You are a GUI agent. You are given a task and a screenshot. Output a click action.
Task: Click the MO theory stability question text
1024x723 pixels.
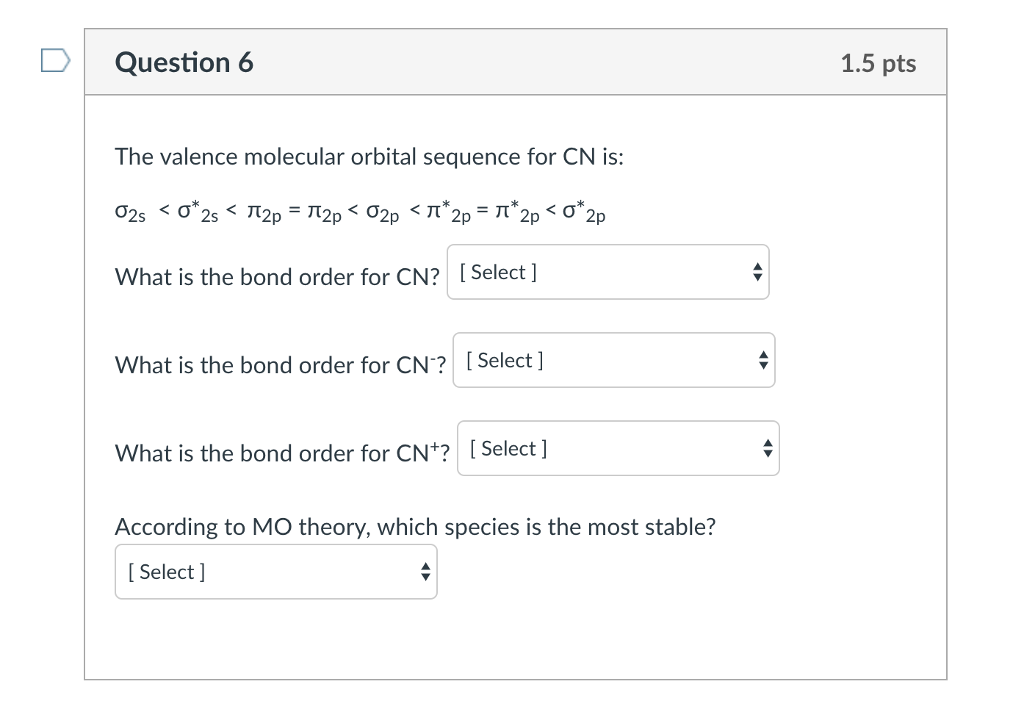(414, 527)
